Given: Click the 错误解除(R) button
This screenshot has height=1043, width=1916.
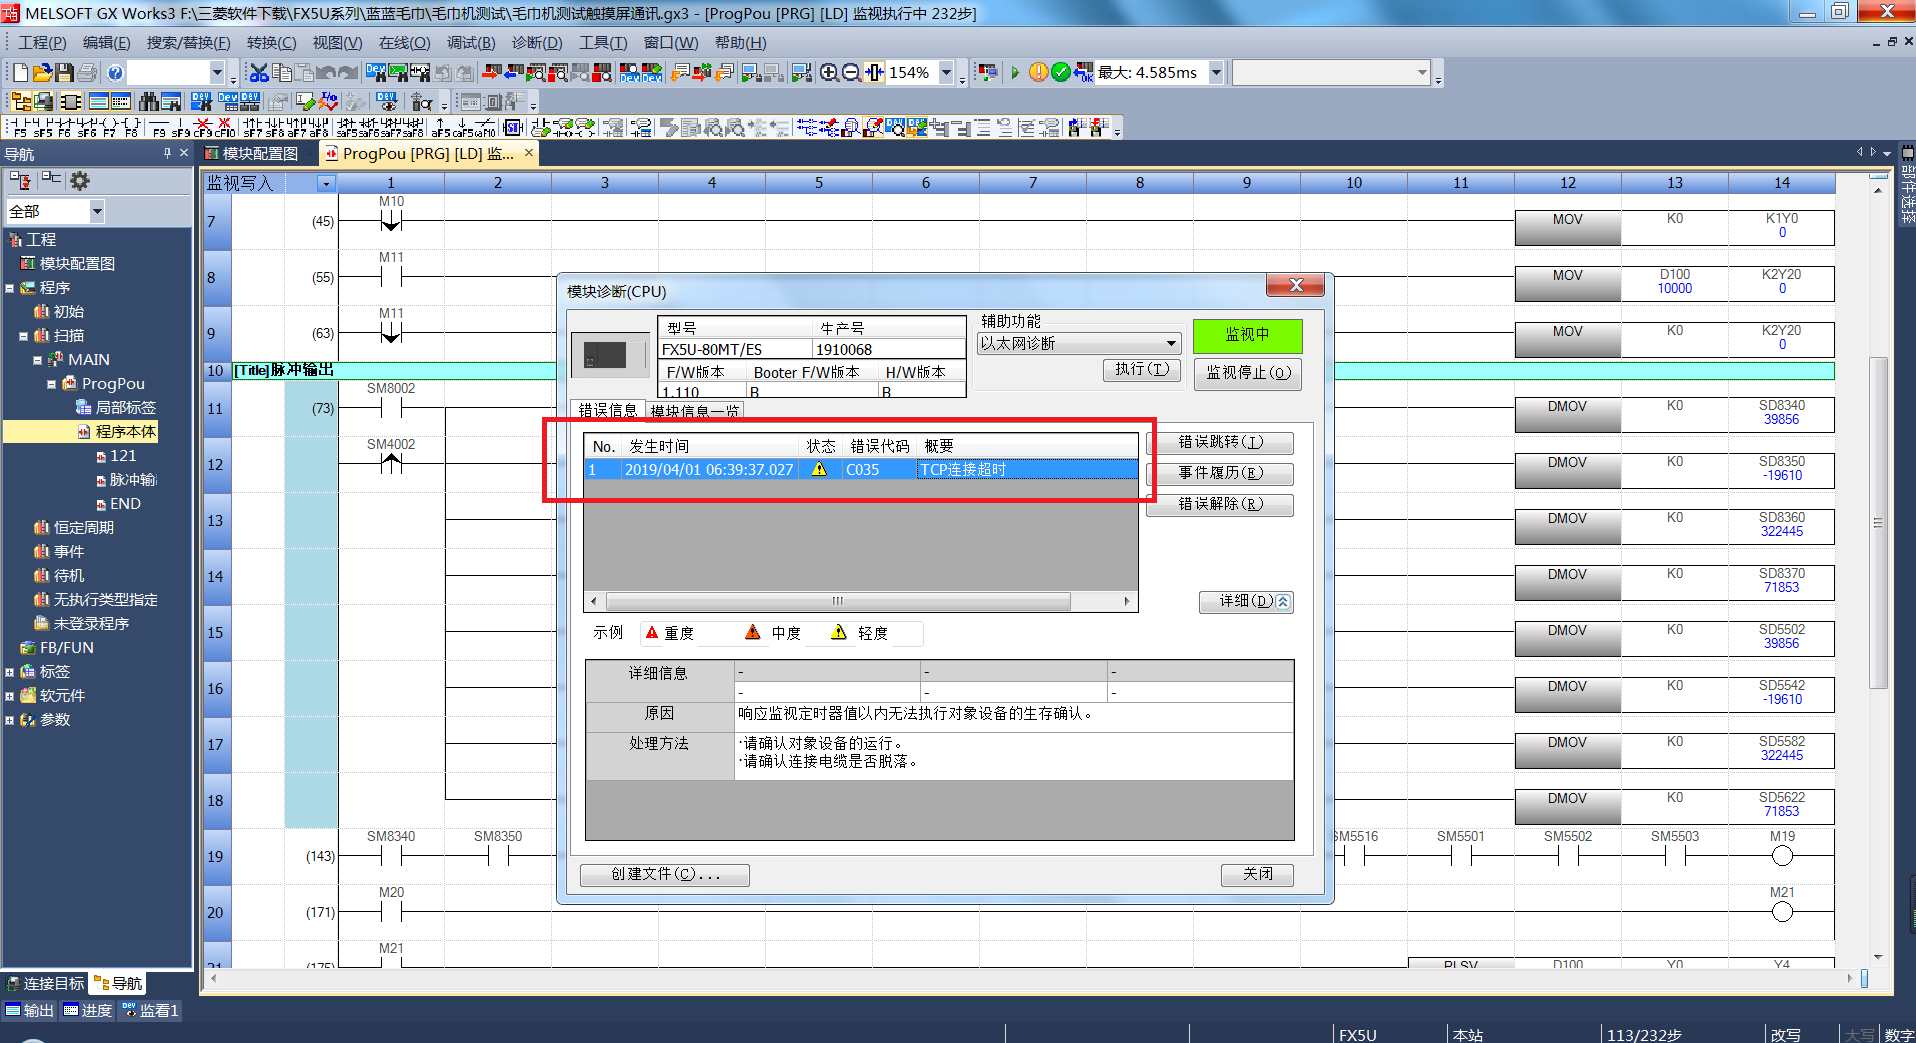Looking at the screenshot, I should coord(1220,504).
